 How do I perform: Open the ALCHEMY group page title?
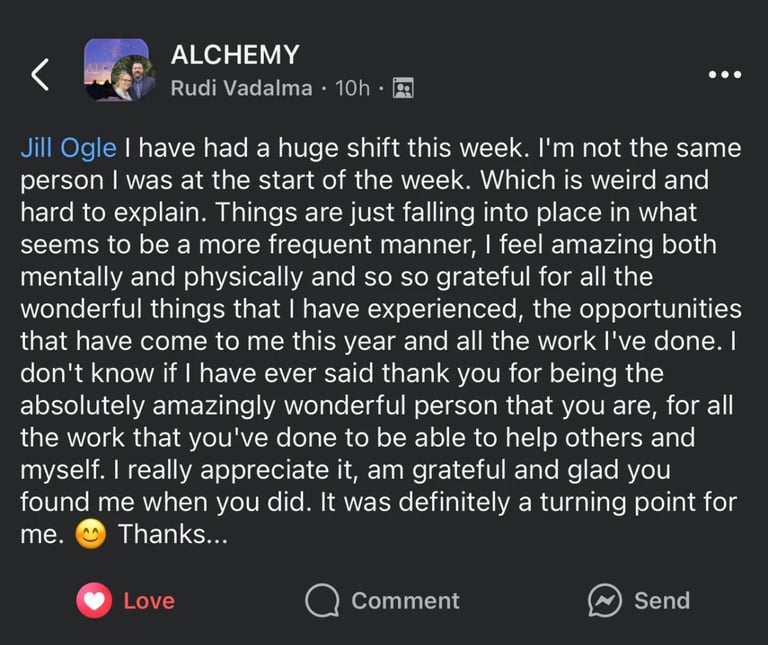click(x=235, y=54)
